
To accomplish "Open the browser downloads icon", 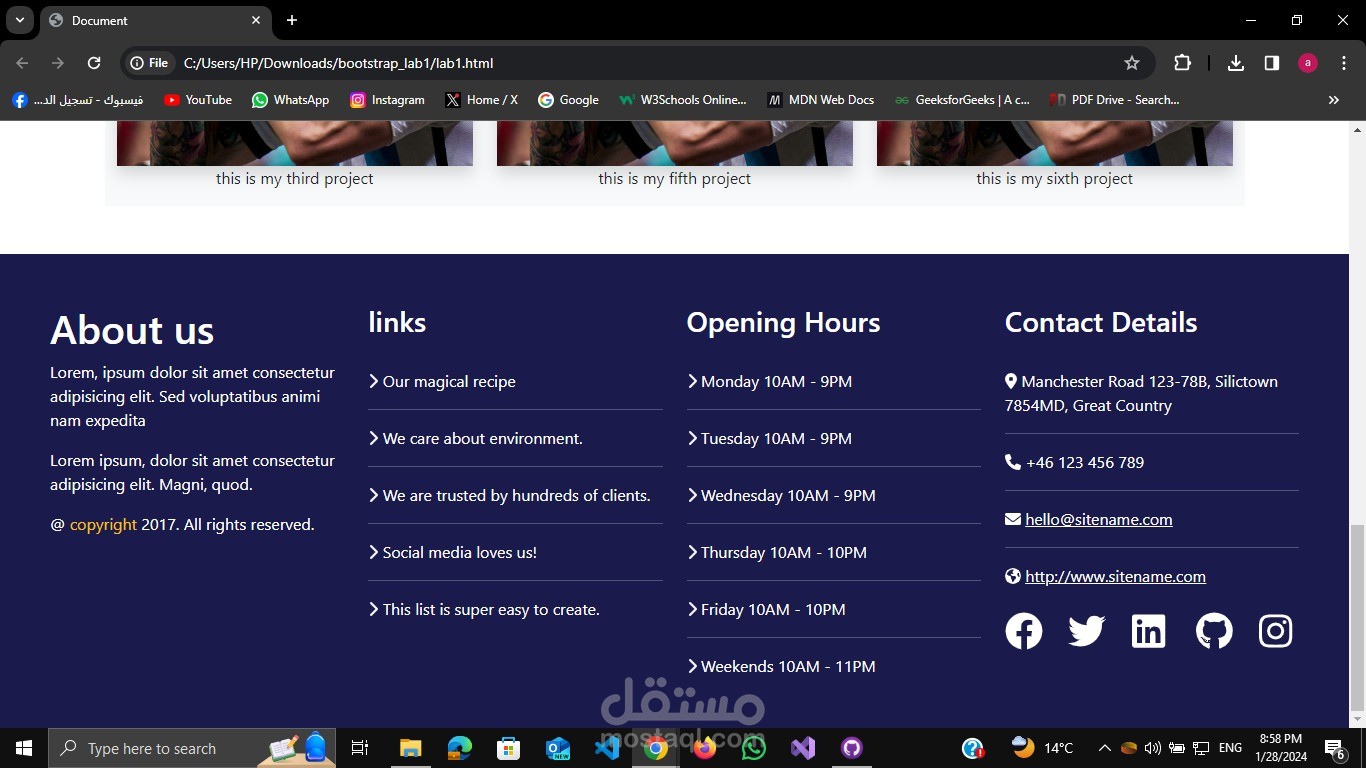I will (x=1236, y=63).
